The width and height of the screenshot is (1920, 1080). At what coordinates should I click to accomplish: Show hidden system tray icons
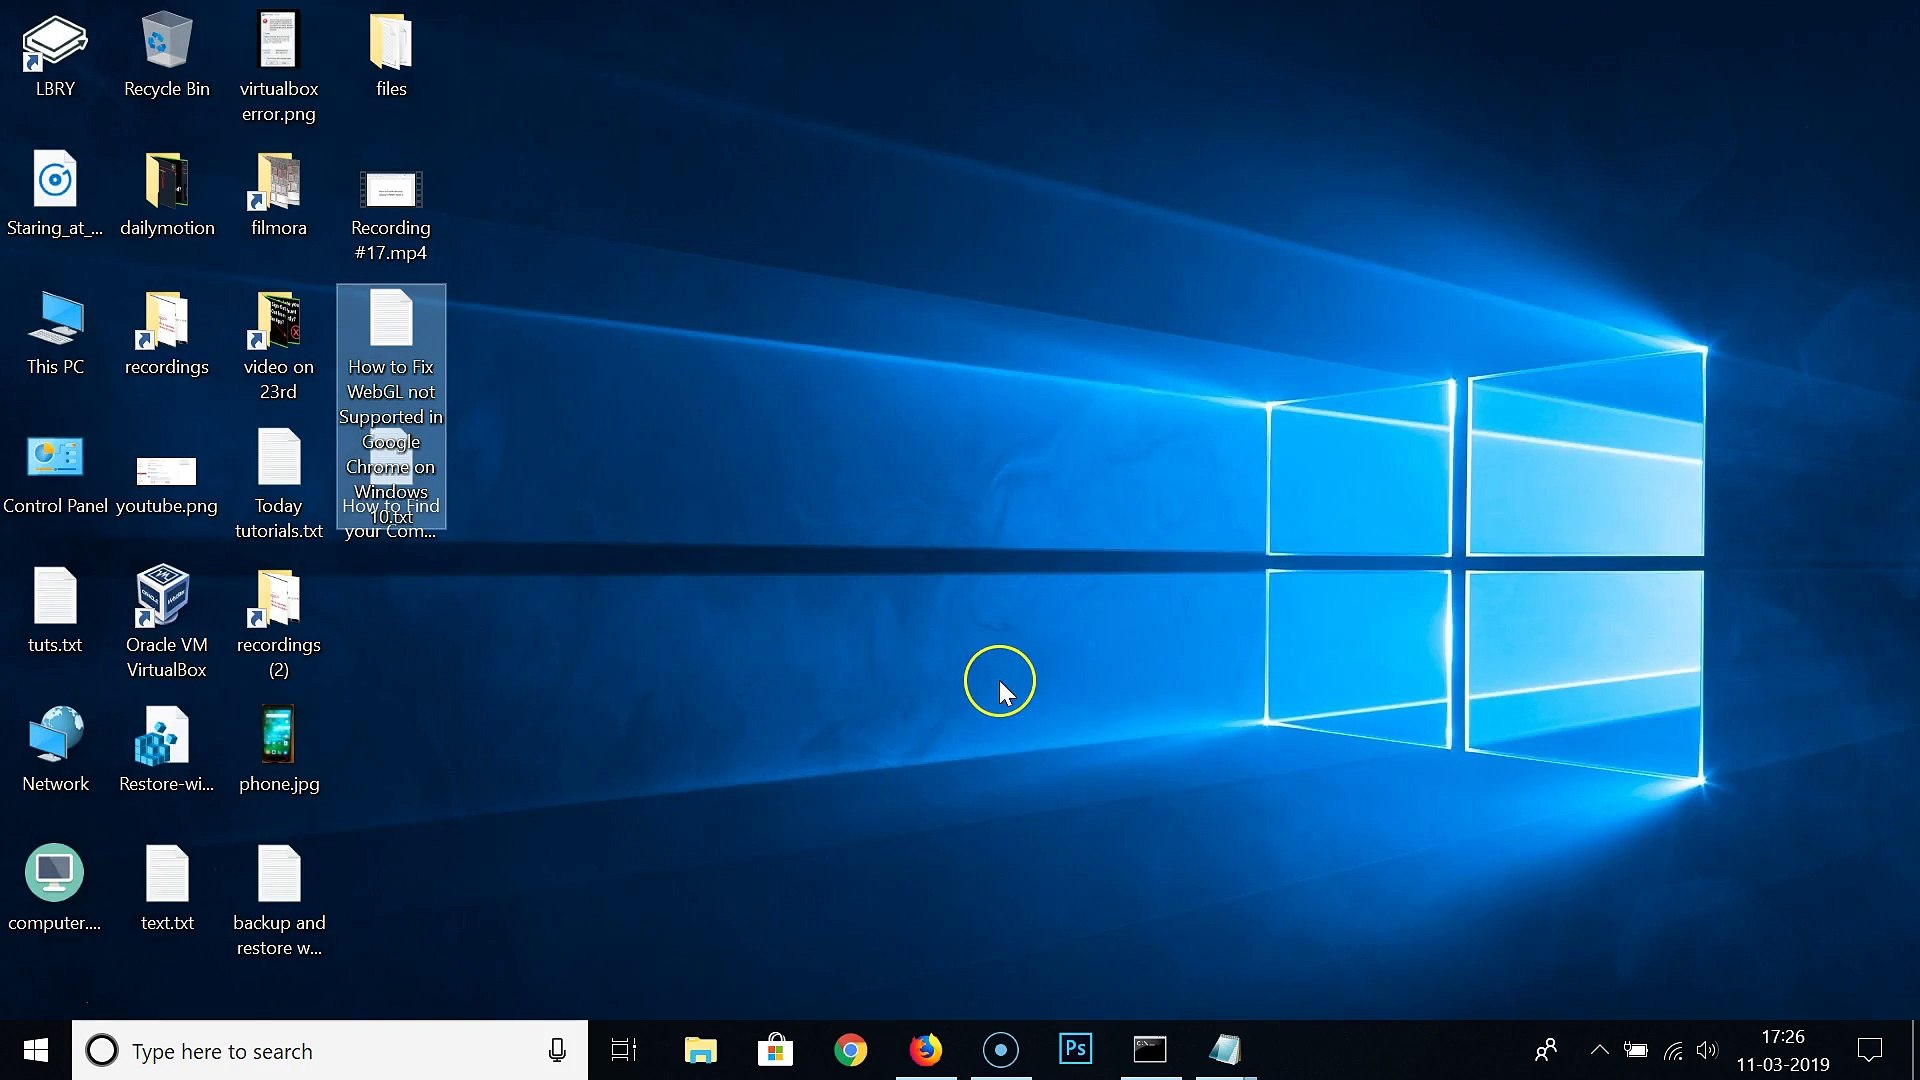(1599, 1050)
